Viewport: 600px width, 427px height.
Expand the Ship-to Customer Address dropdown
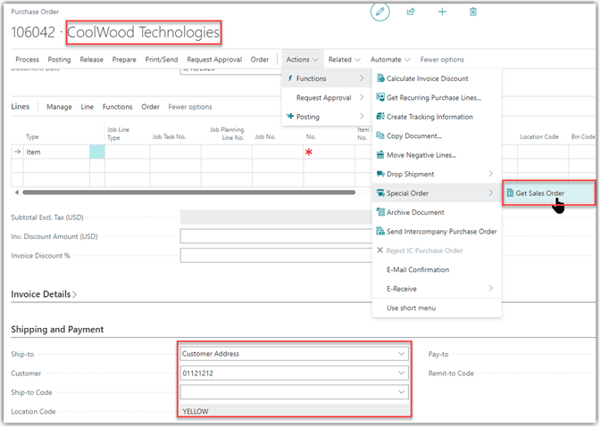point(401,354)
